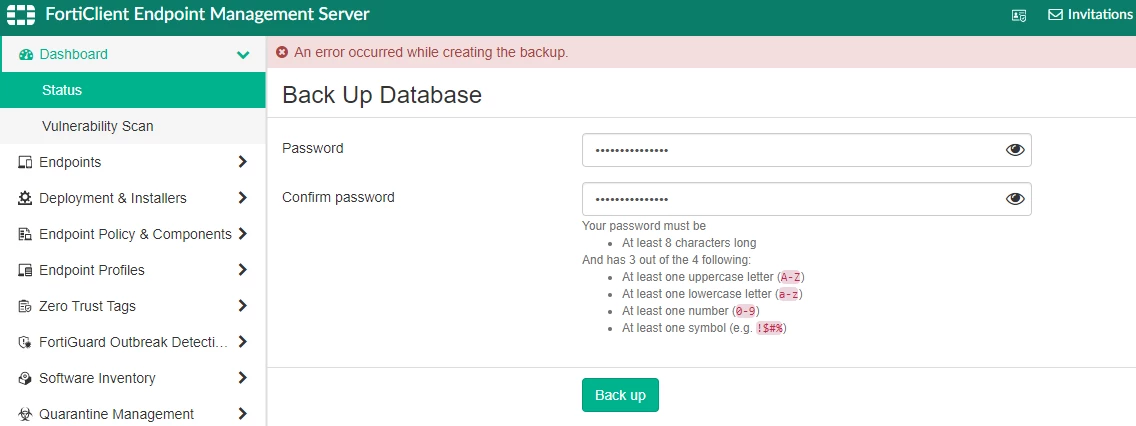Select the Status menu item

pos(133,91)
